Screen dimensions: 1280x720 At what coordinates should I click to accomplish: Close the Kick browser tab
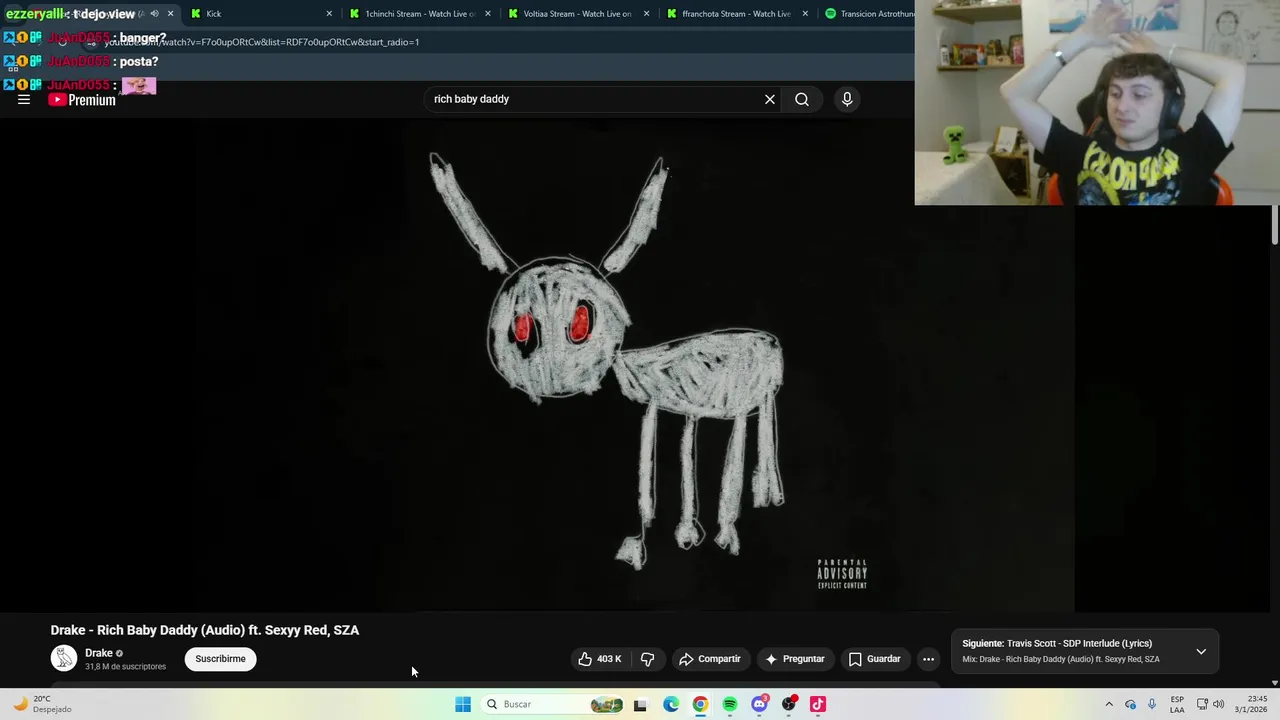(329, 14)
